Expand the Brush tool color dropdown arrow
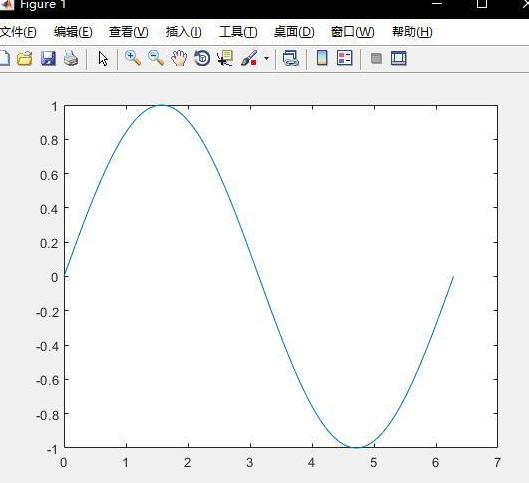Screen dimensions: 529x483 pos(267,58)
